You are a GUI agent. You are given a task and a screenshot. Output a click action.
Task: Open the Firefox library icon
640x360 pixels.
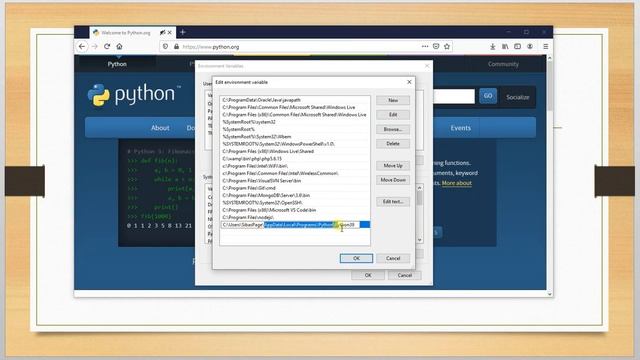pyautogui.click(x=505, y=47)
